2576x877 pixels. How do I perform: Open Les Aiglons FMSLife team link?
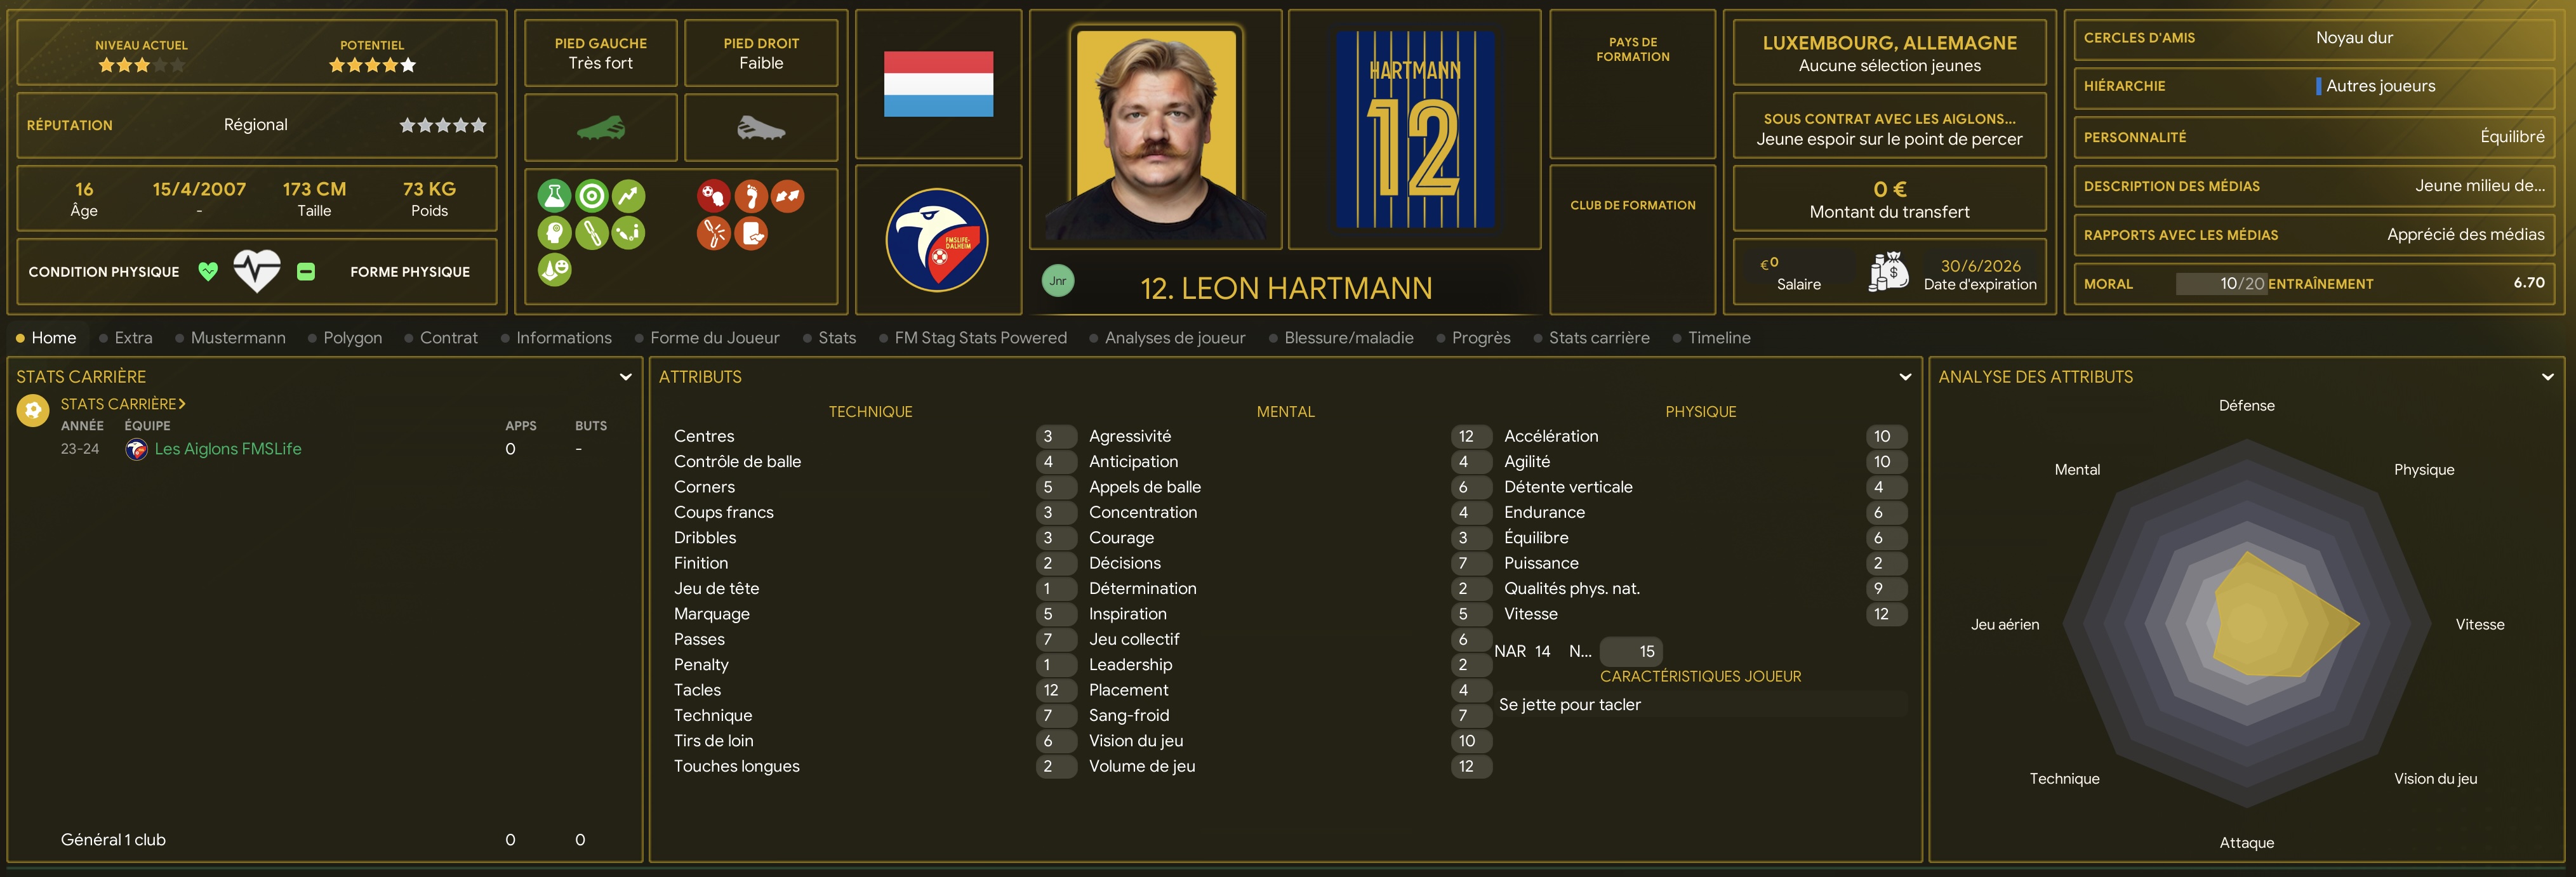pos(228,449)
